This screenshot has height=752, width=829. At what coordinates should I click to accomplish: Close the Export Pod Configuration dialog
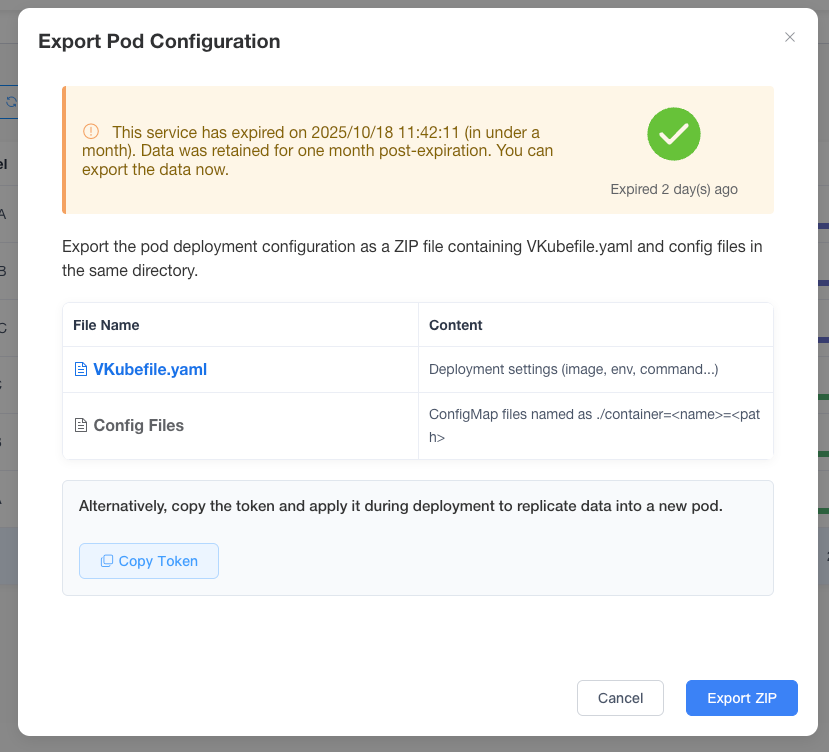click(790, 37)
